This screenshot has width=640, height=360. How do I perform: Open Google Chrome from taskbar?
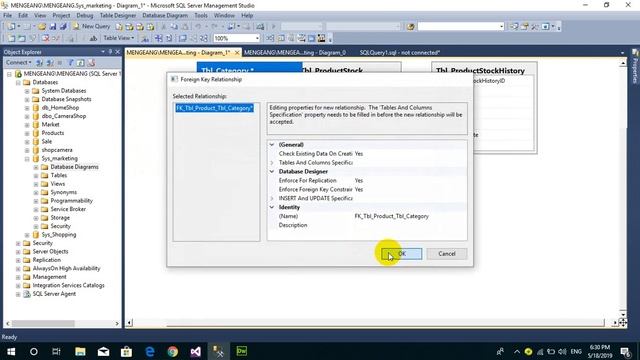173,351
